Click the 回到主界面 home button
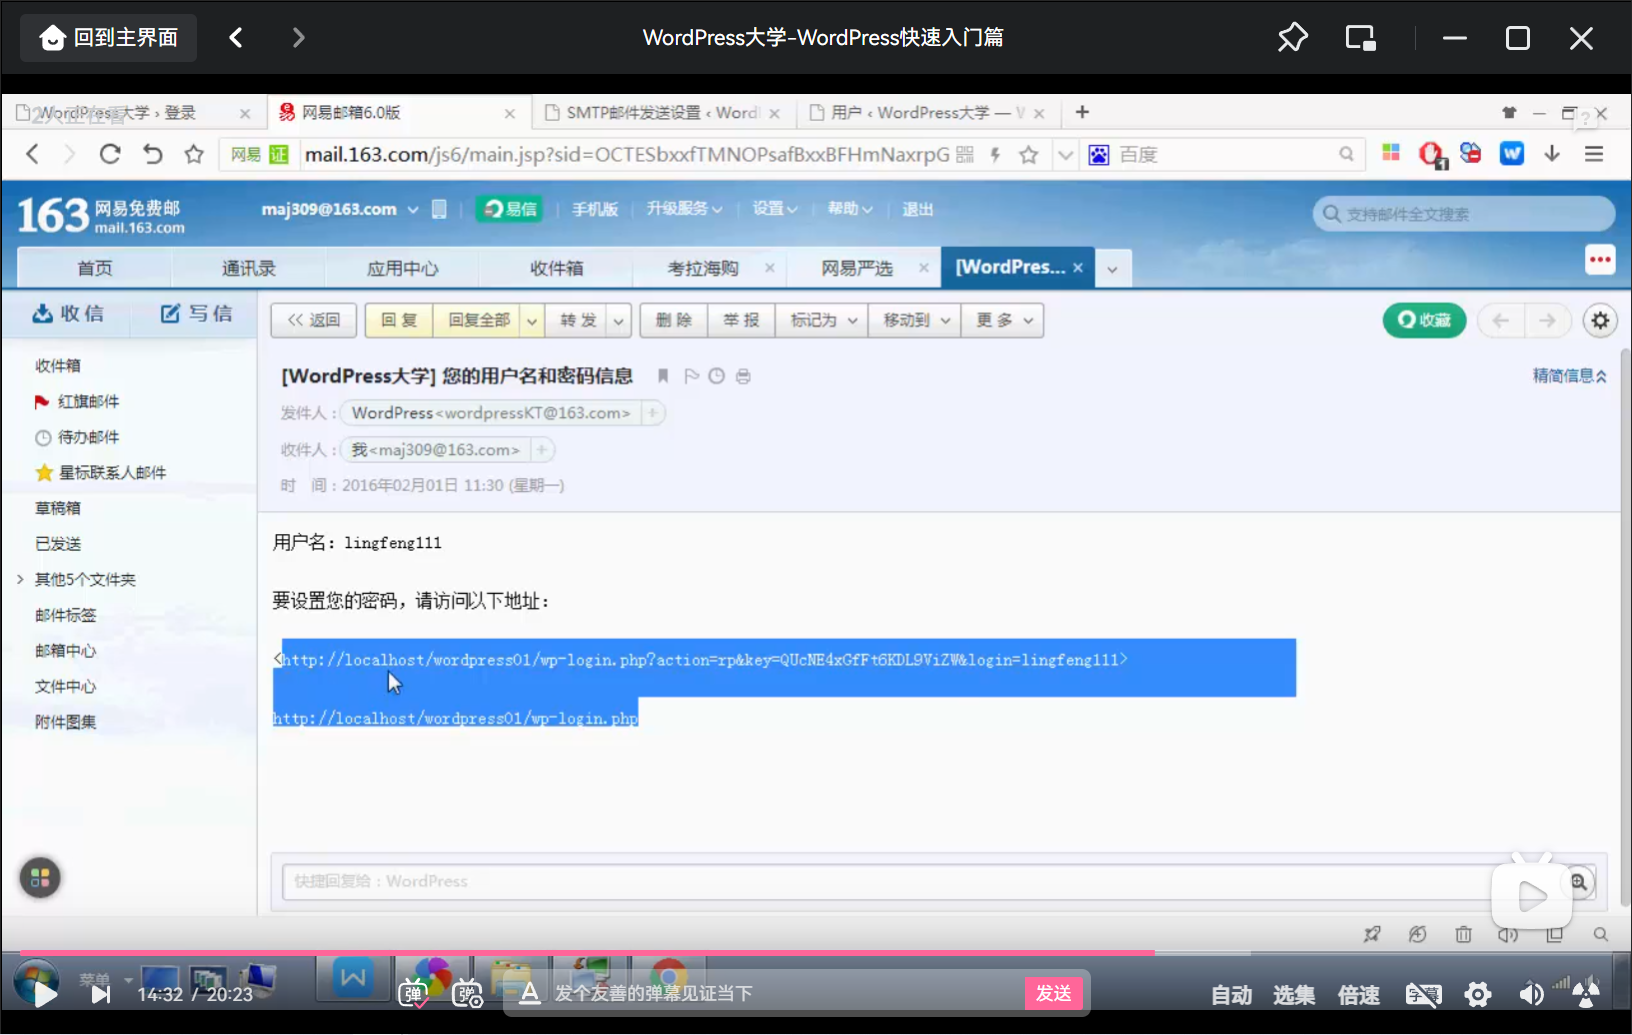 (x=108, y=38)
